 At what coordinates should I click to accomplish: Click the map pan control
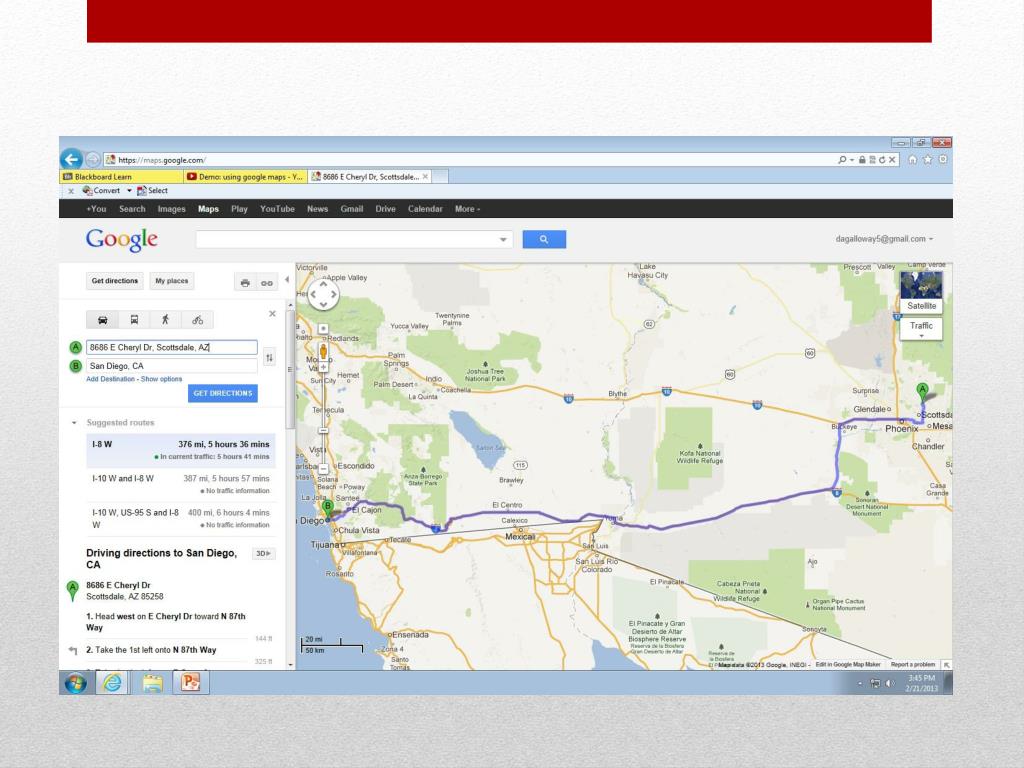tap(323, 295)
